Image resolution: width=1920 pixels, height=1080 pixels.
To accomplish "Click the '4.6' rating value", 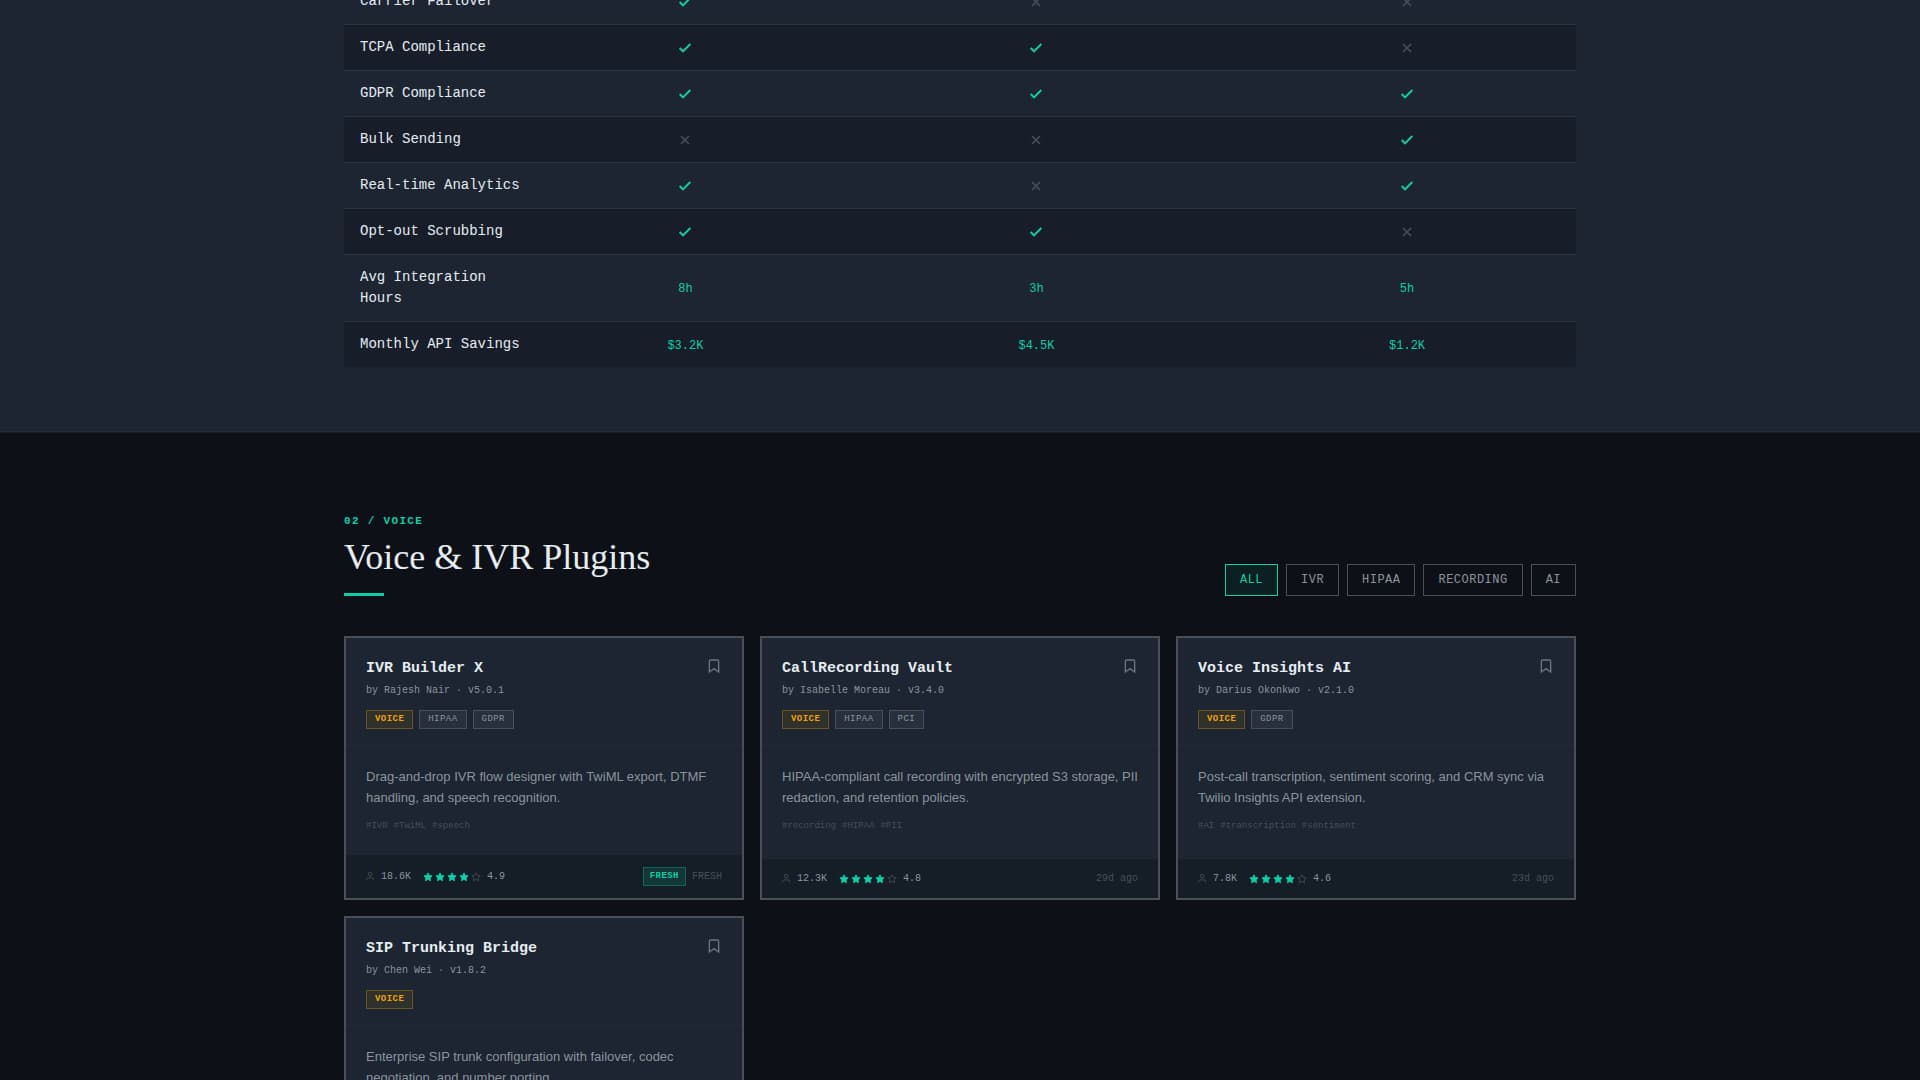I will pos(1322,878).
